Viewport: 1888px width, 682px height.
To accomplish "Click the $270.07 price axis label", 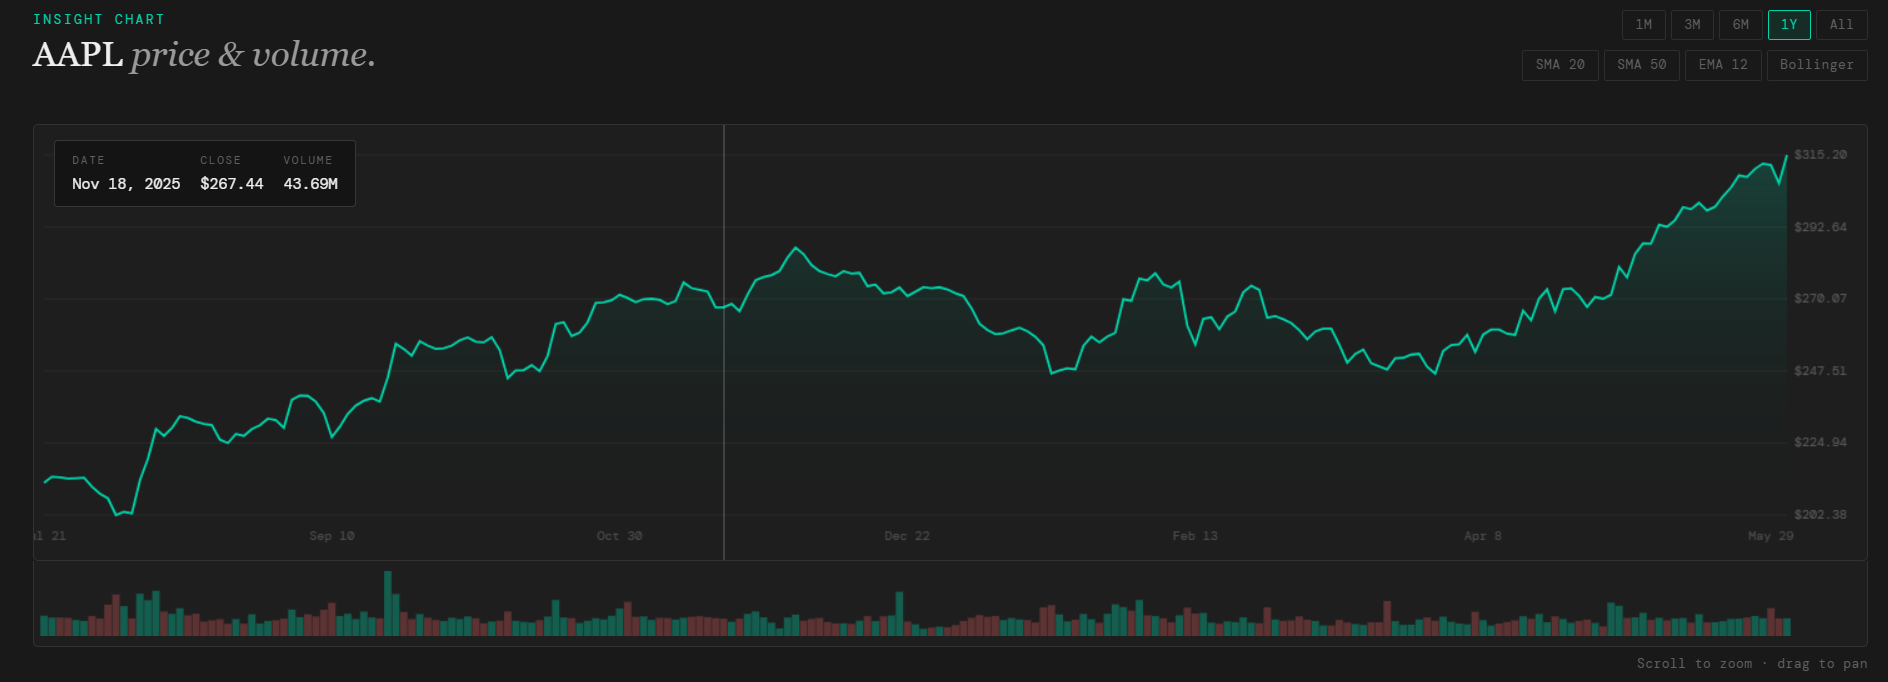I will click(1820, 299).
